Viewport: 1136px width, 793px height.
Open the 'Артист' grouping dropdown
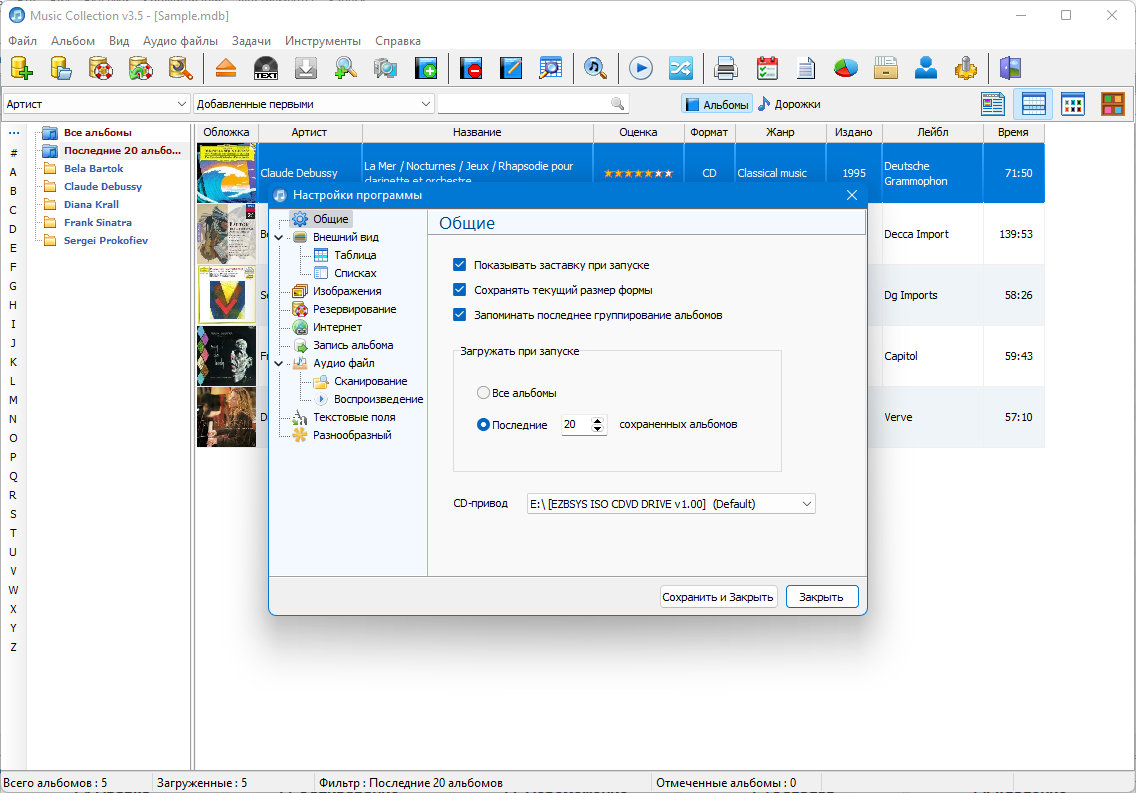96,104
